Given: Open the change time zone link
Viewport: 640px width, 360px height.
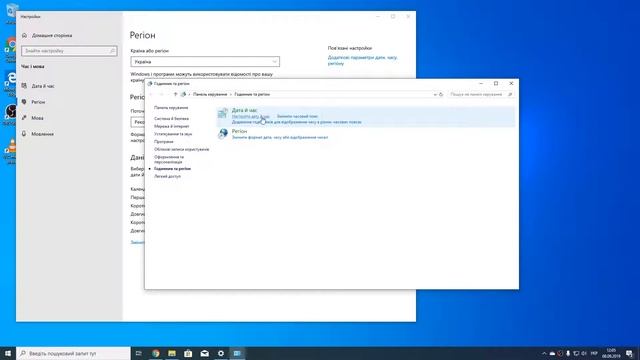Looking at the screenshot, I should click(x=297, y=116).
